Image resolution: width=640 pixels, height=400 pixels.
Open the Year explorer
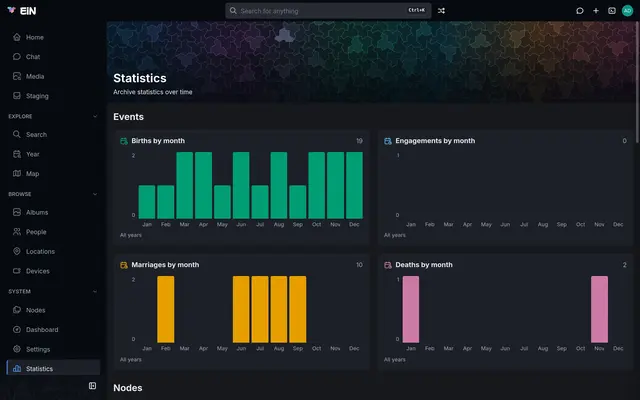53,154
